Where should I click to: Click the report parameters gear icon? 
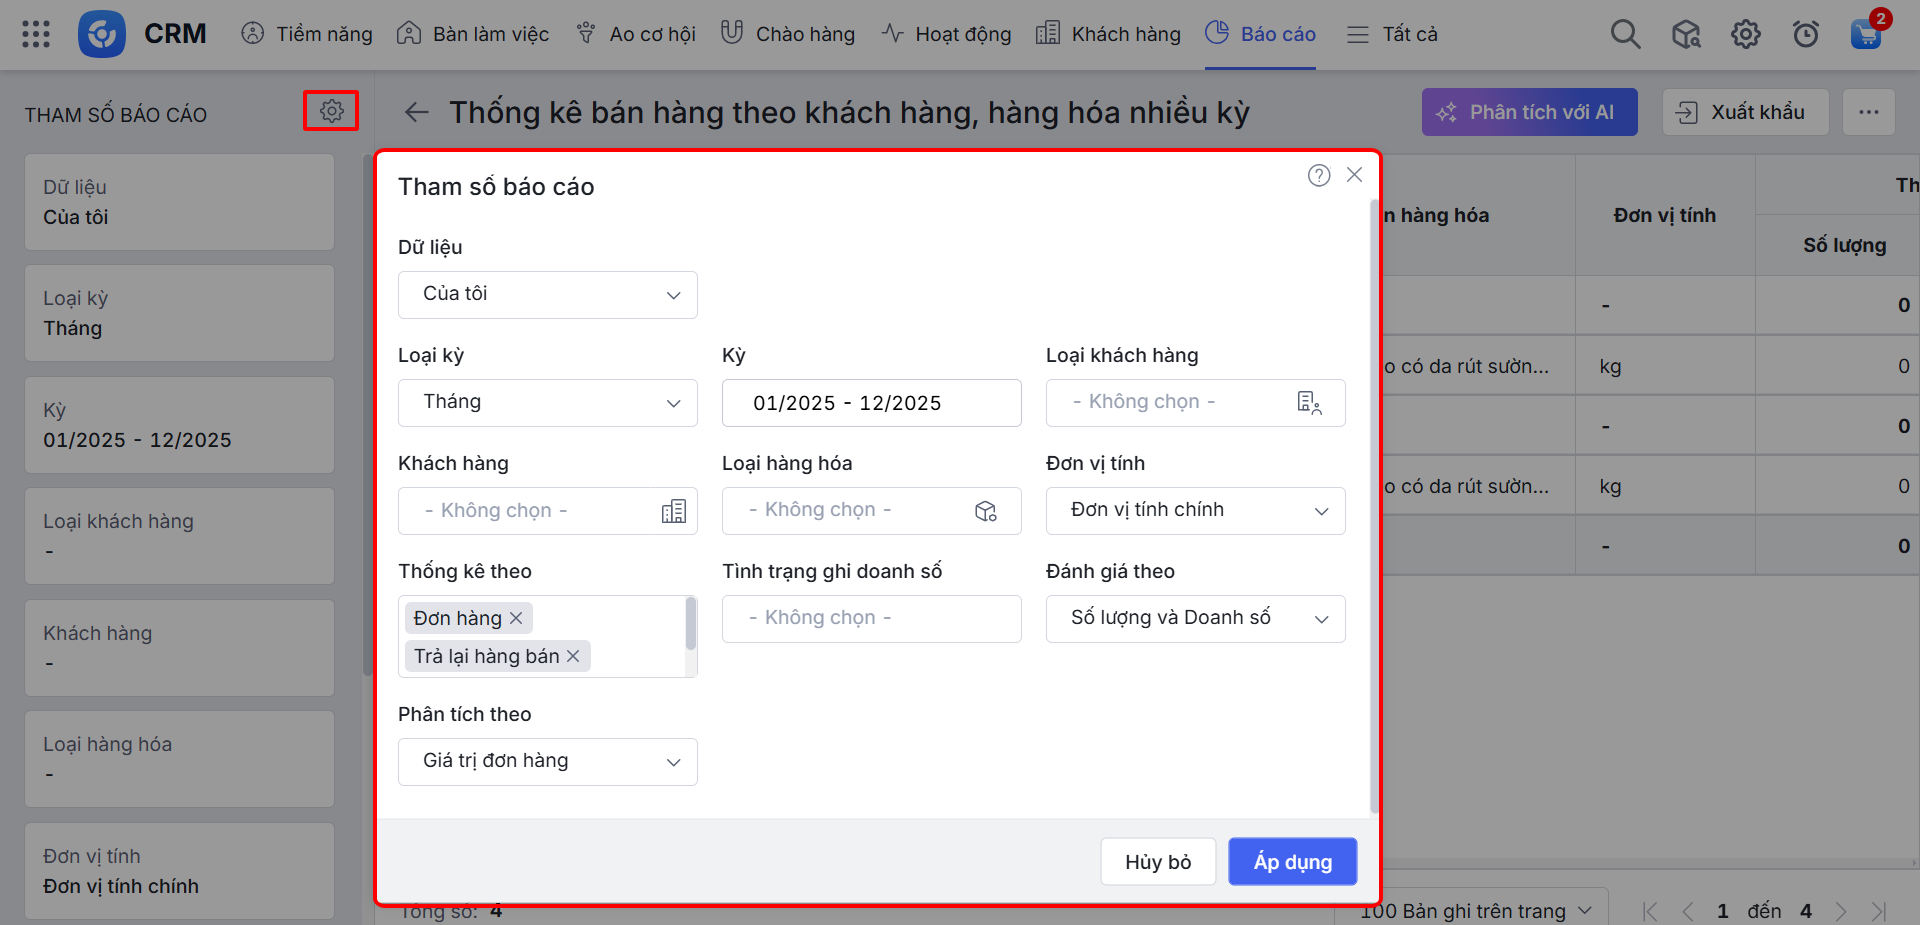coord(331,111)
